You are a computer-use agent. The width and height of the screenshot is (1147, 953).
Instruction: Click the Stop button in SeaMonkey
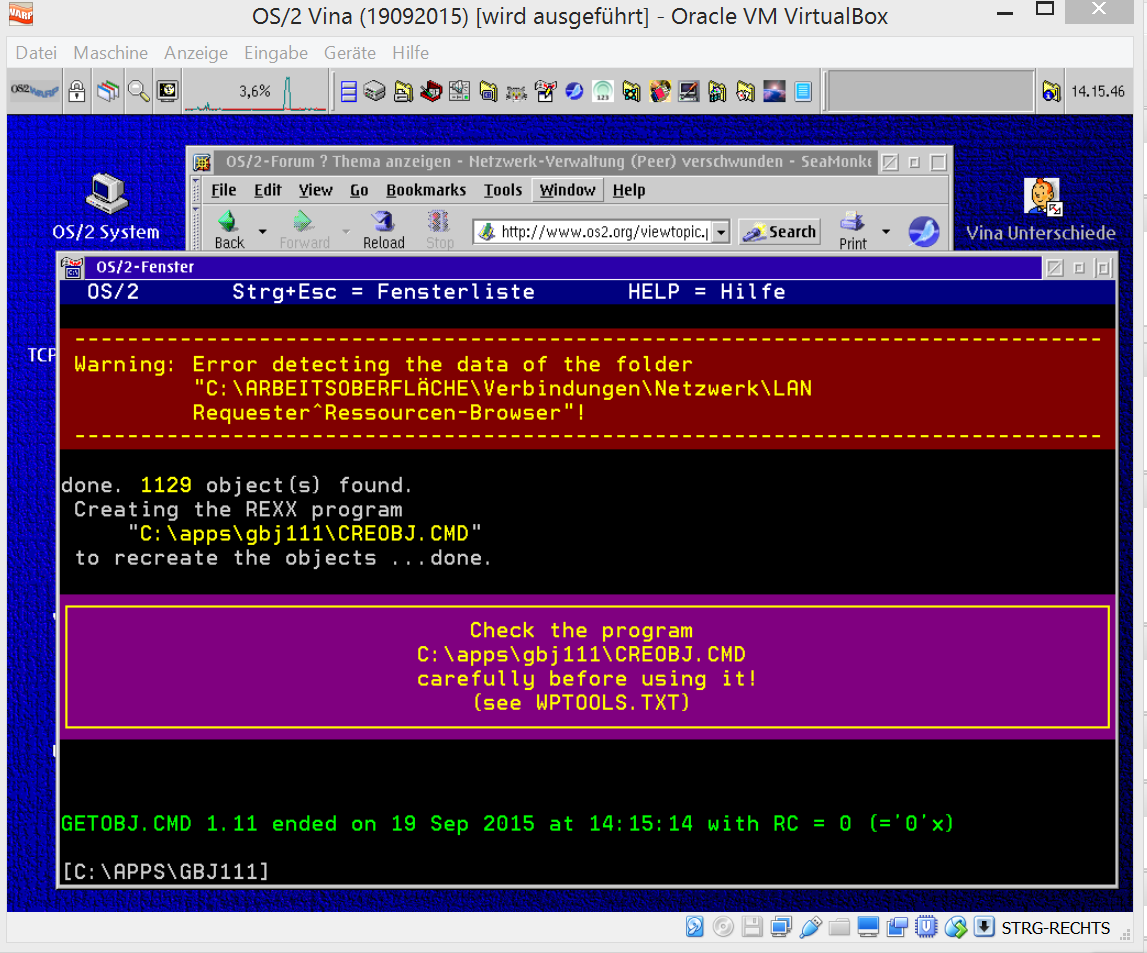(440, 230)
